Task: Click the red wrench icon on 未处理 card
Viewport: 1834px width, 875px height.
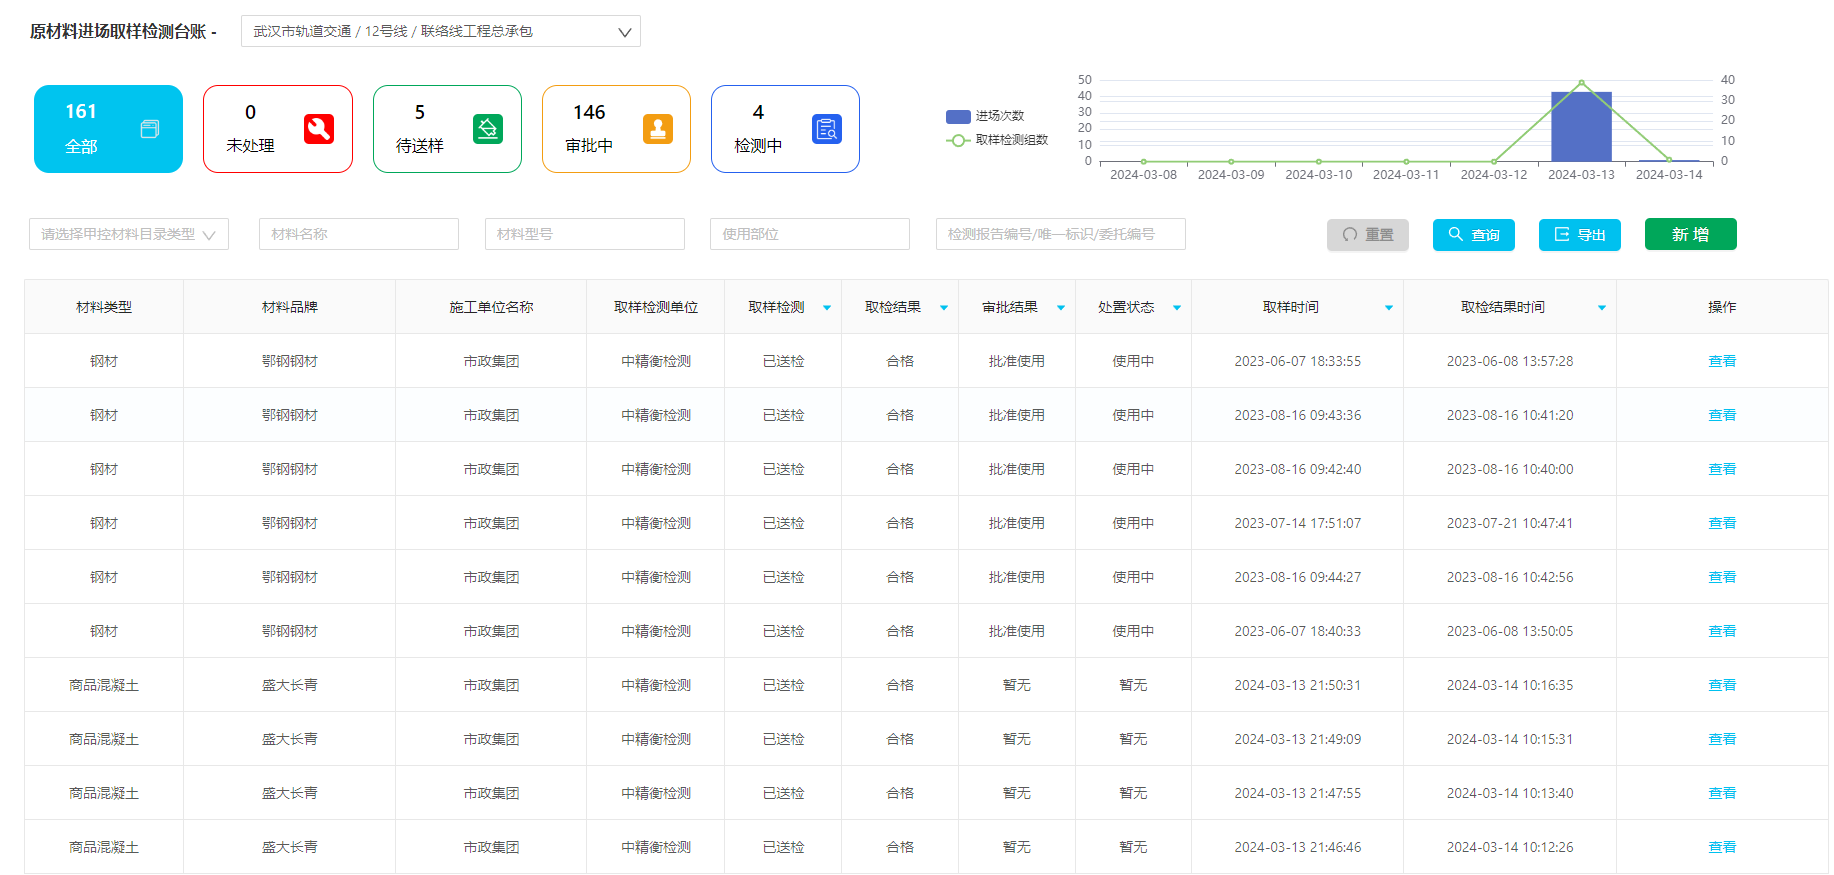Action: point(318,129)
